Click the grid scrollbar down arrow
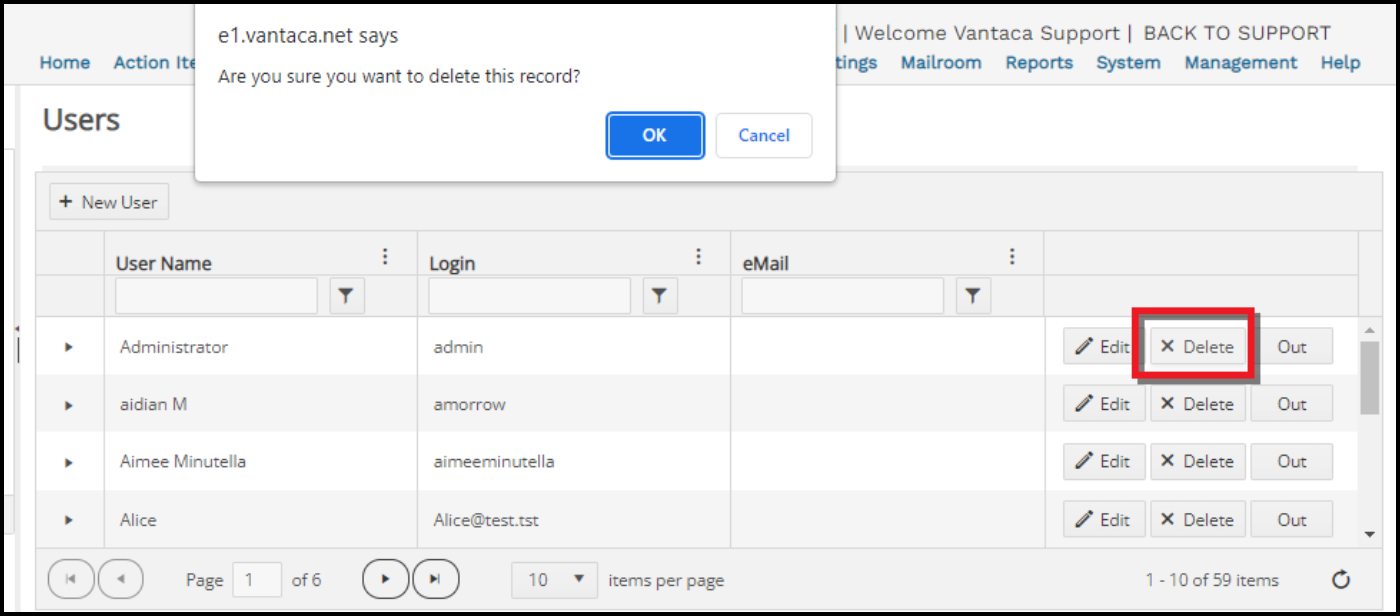Screen dimensions: 1400x616 [x=1370, y=535]
